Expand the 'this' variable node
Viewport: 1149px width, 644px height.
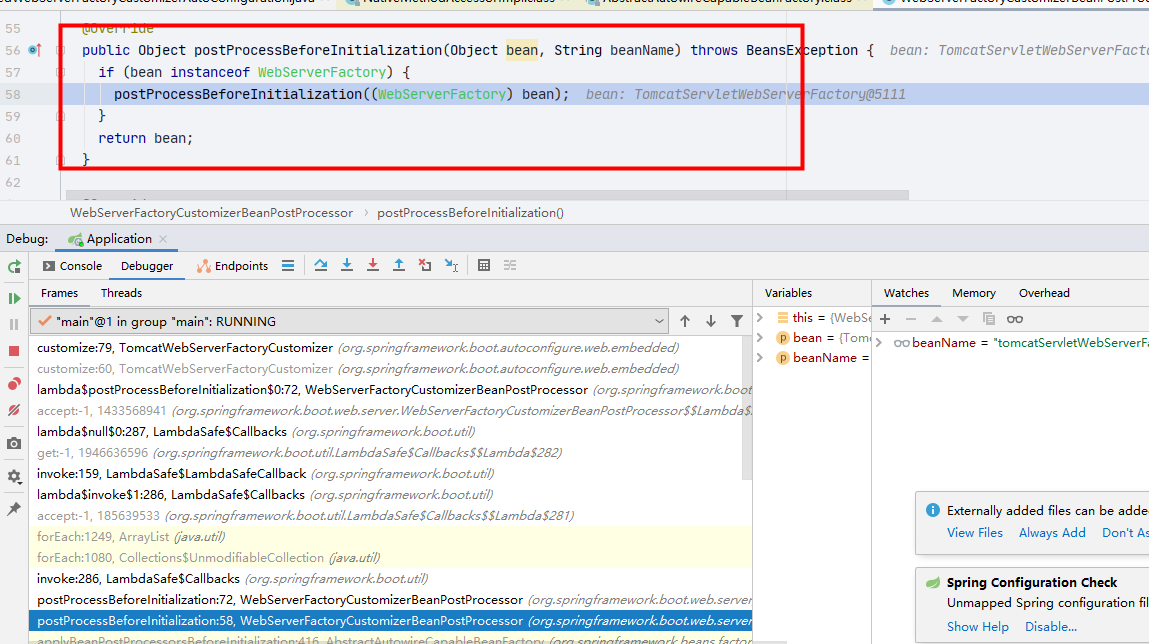[x=761, y=317]
